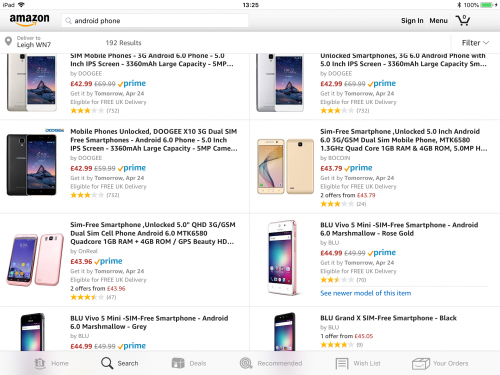Expand the Filter dropdown
This screenshot has width=500, height=375.
tap(475, 43)
